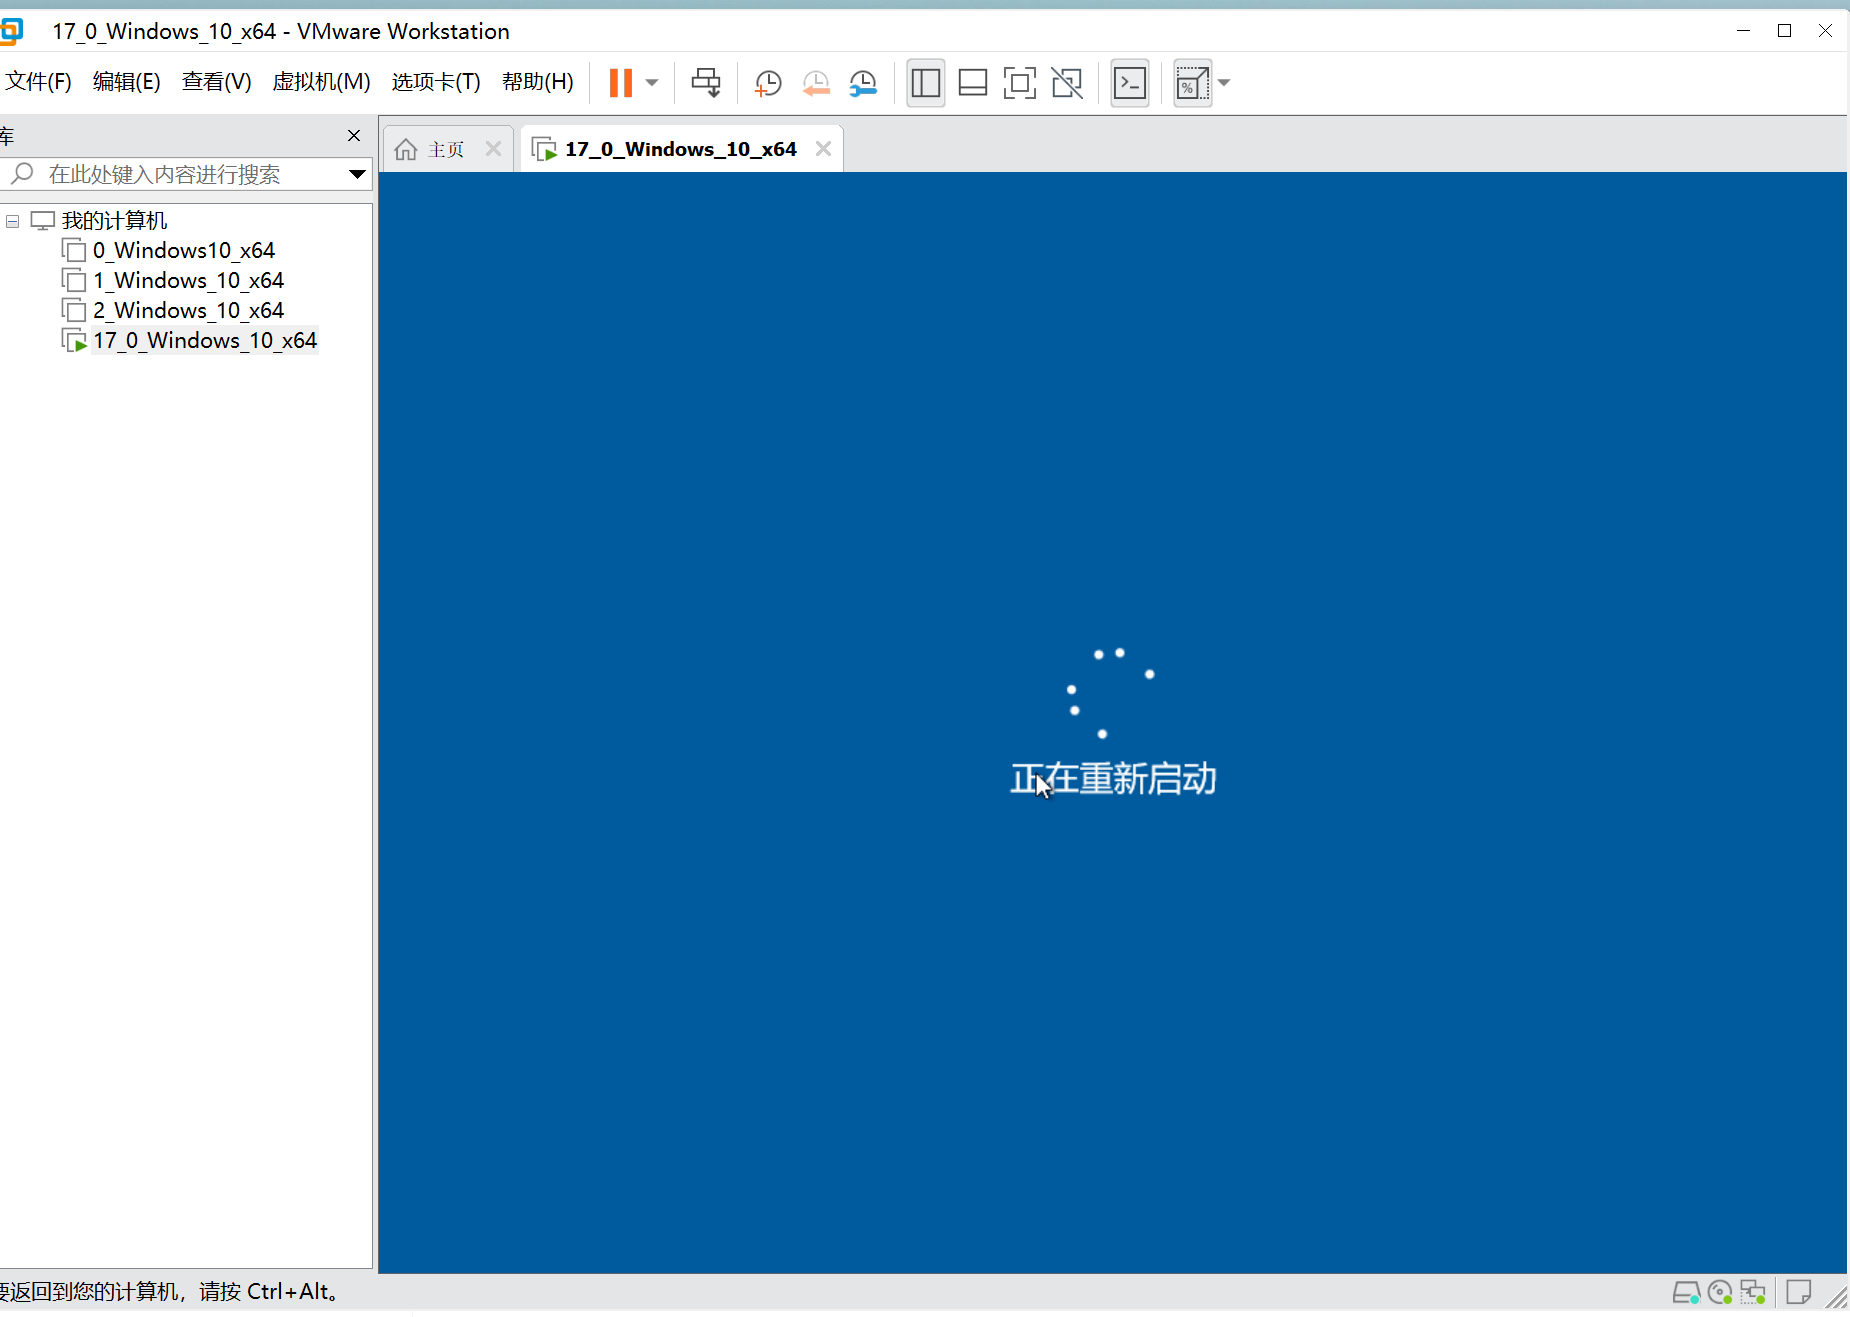Image resolution: width=1850 pixels, height=1317 pixels.
Task: Collapse the 我的计算机 tree node
Action: pos(13,221)
